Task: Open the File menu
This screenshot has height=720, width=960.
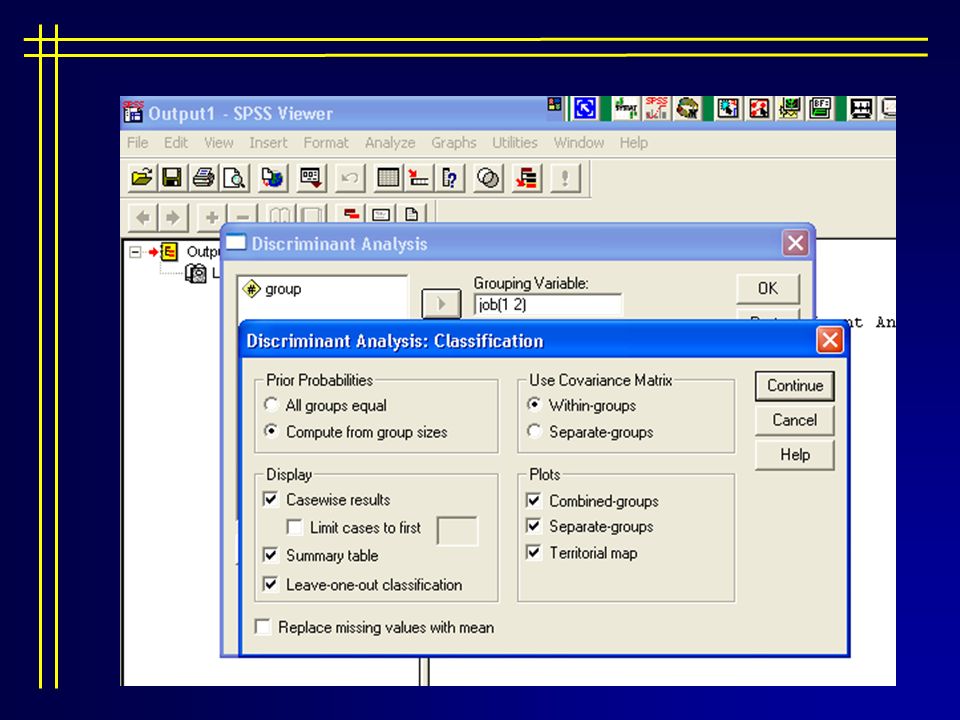Action: tap(138, 143)
